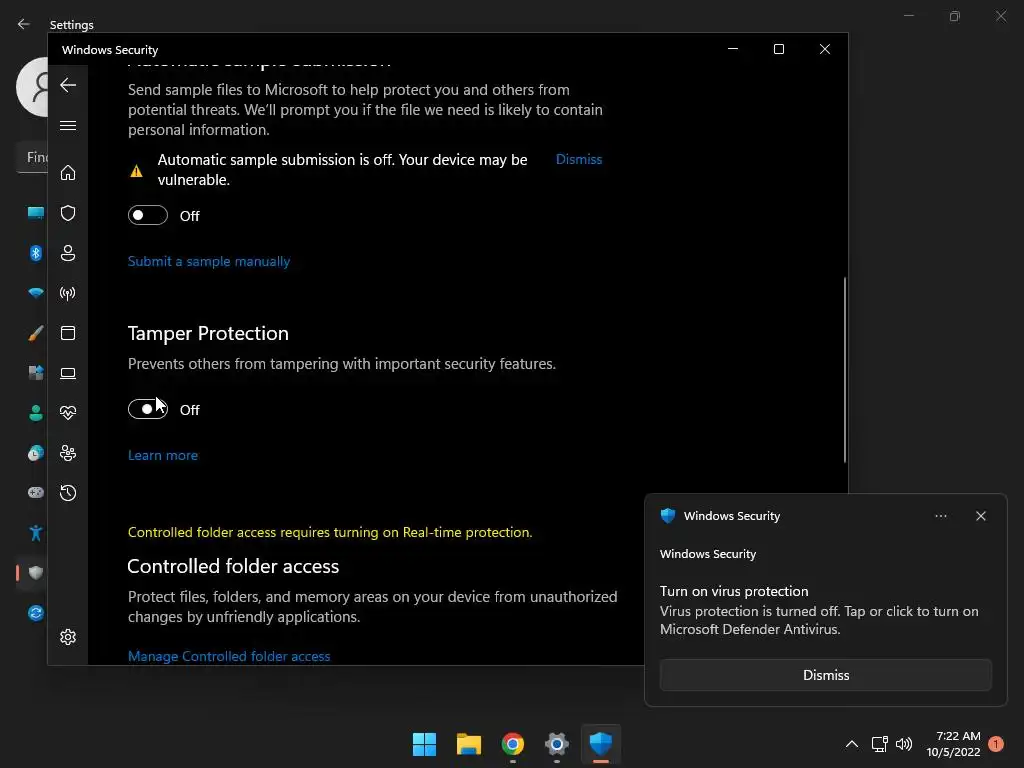Click the Settings search box
The height and width of the screenshot is (768, 1024).
coord(33,157)
